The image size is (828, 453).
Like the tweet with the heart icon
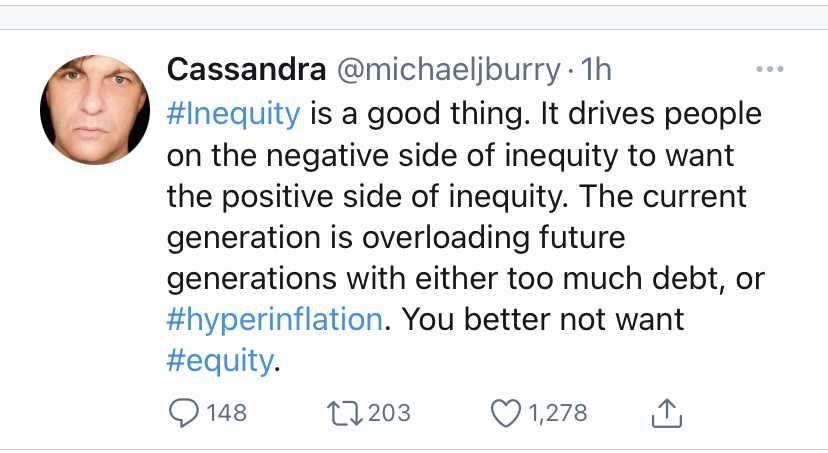[509, 412]
